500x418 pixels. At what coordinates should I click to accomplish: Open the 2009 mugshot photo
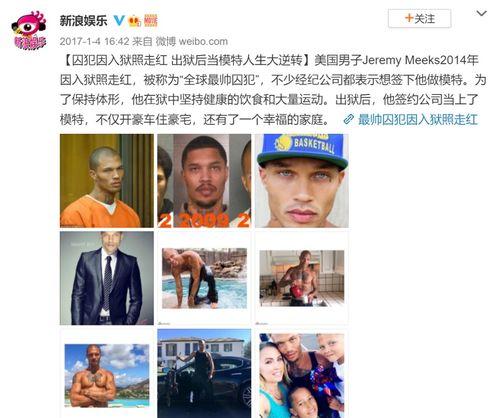click(204, 181)
